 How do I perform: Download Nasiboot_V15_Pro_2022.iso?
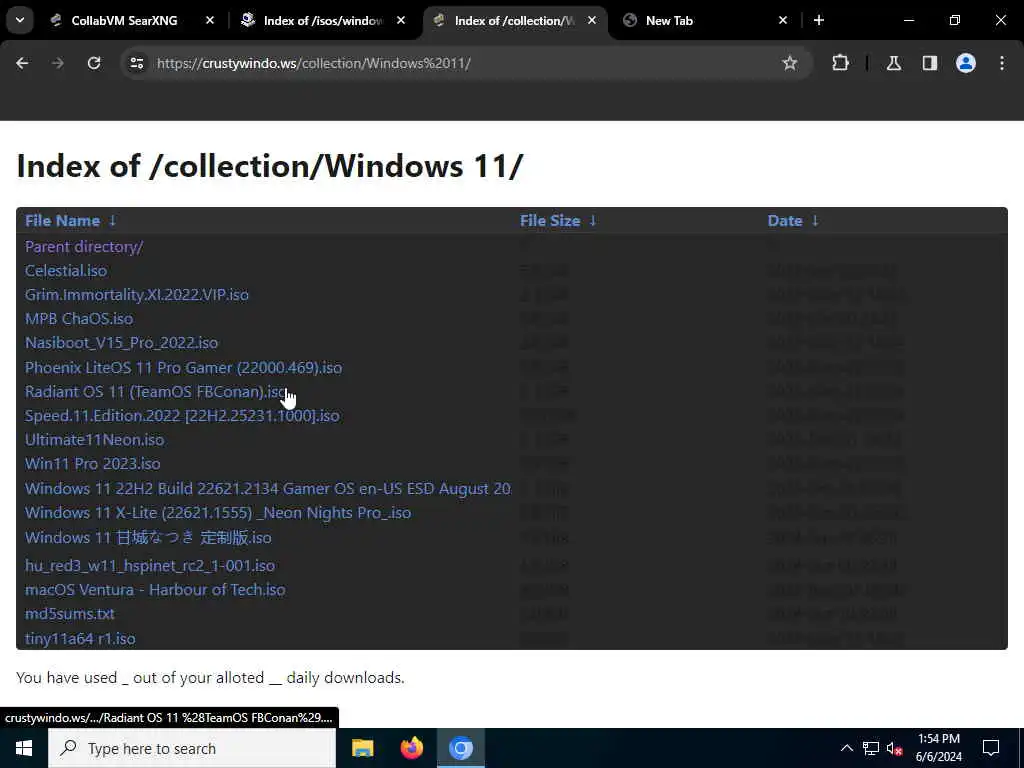121,343
